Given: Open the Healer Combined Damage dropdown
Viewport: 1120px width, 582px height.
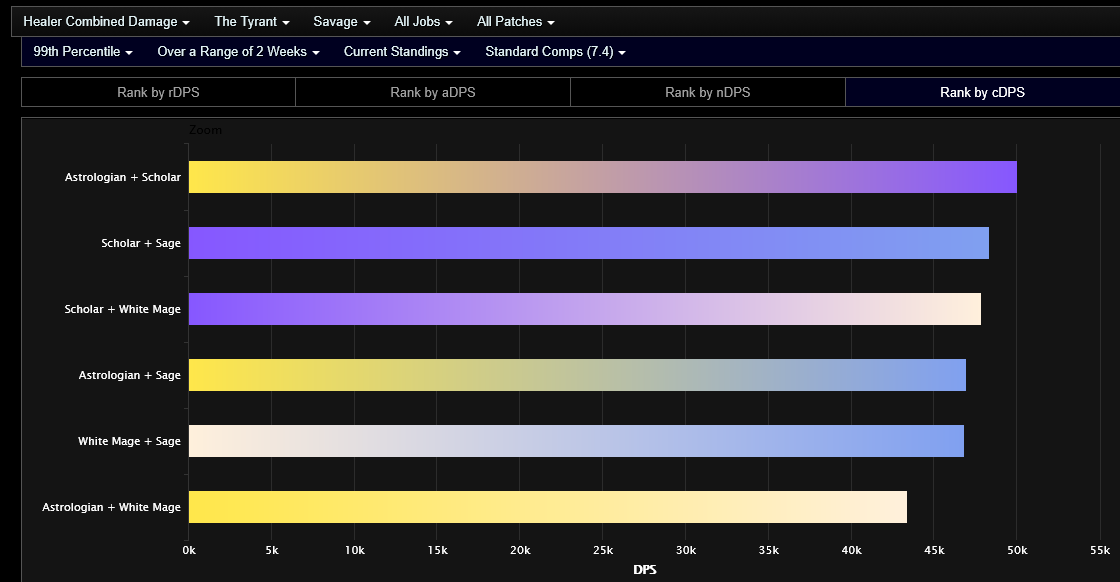Looking at the screenshot, I should pos(106,21).
